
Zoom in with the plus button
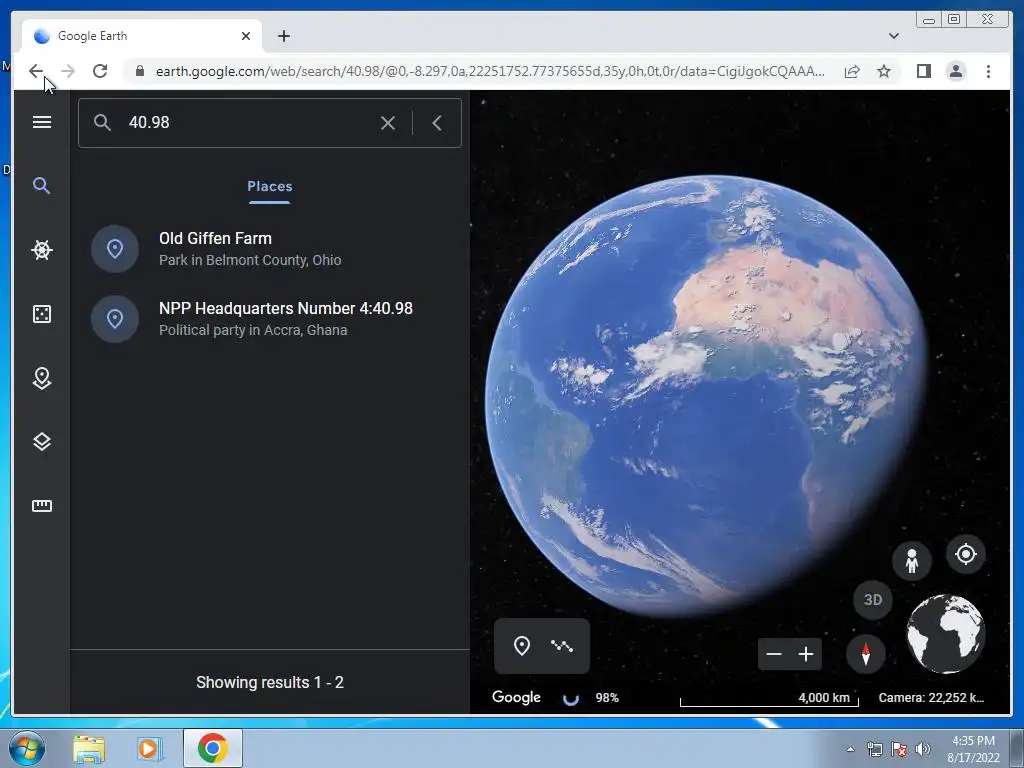click(806, 654)
